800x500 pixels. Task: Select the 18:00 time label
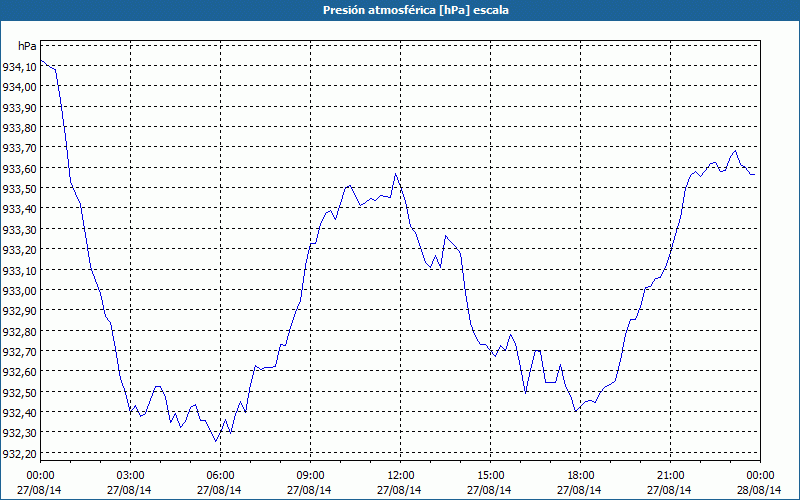tap(580, 476)
